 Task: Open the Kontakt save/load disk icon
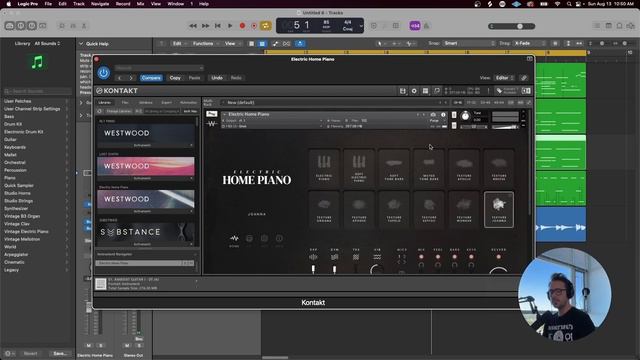pyautogui.click(x=402, y=91)
